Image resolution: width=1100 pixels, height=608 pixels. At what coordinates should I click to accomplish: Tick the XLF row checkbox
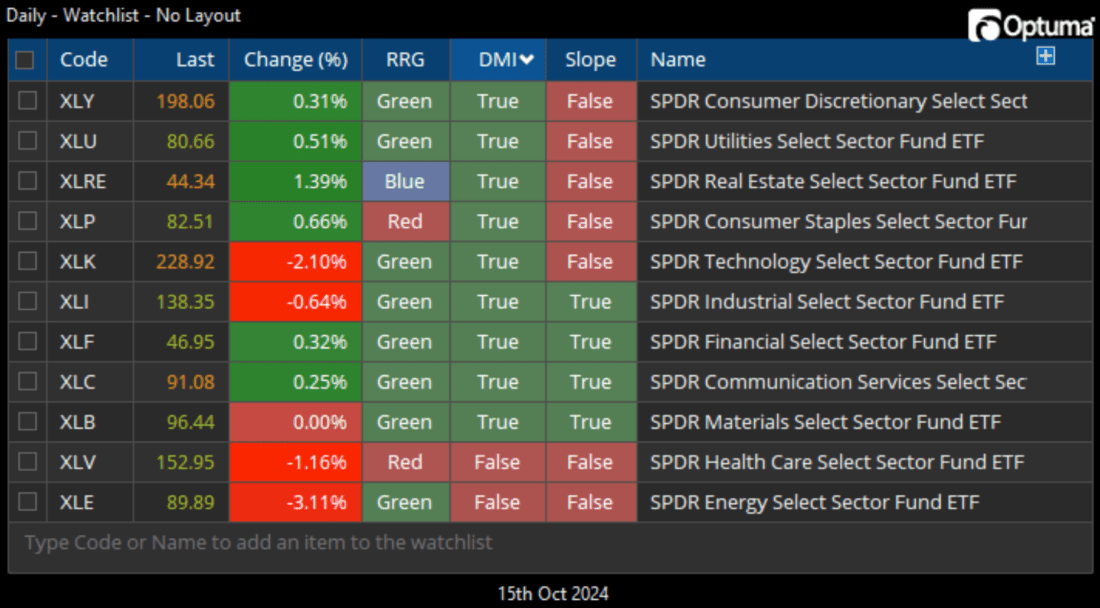[x=27, y=342]
